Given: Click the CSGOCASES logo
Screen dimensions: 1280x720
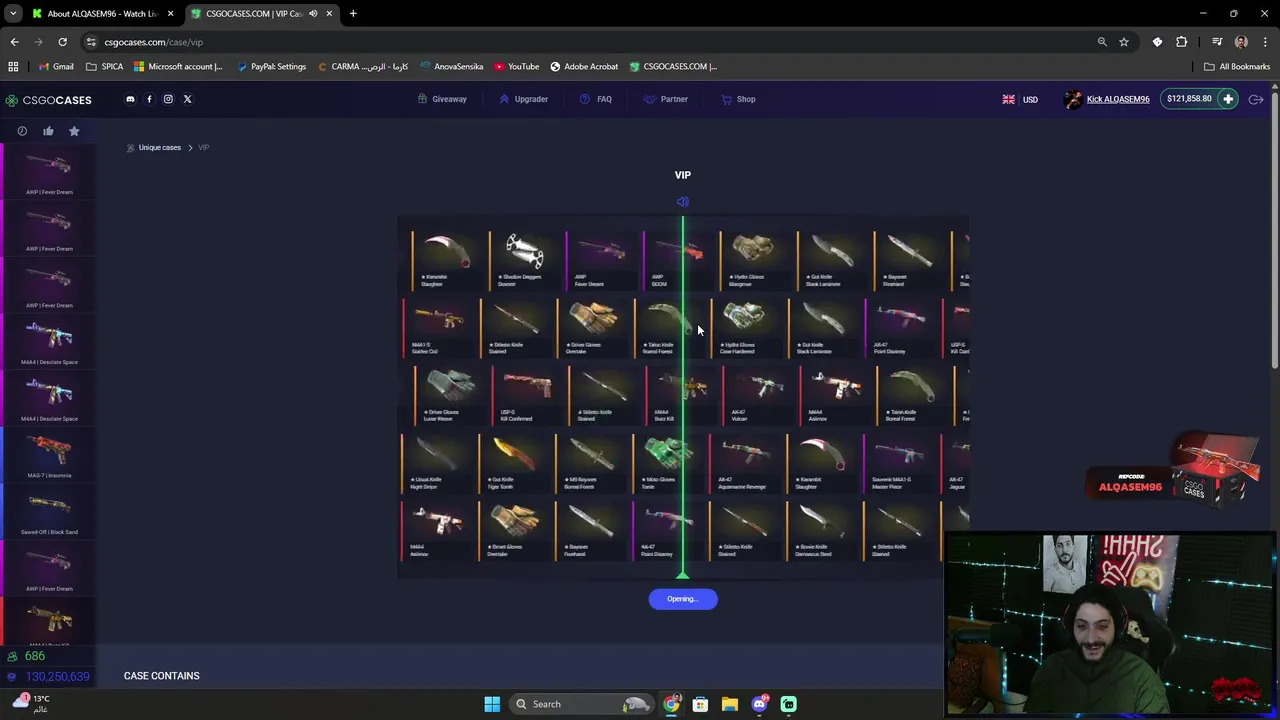Looking at the screenshot, I should (x=48, y=100).
